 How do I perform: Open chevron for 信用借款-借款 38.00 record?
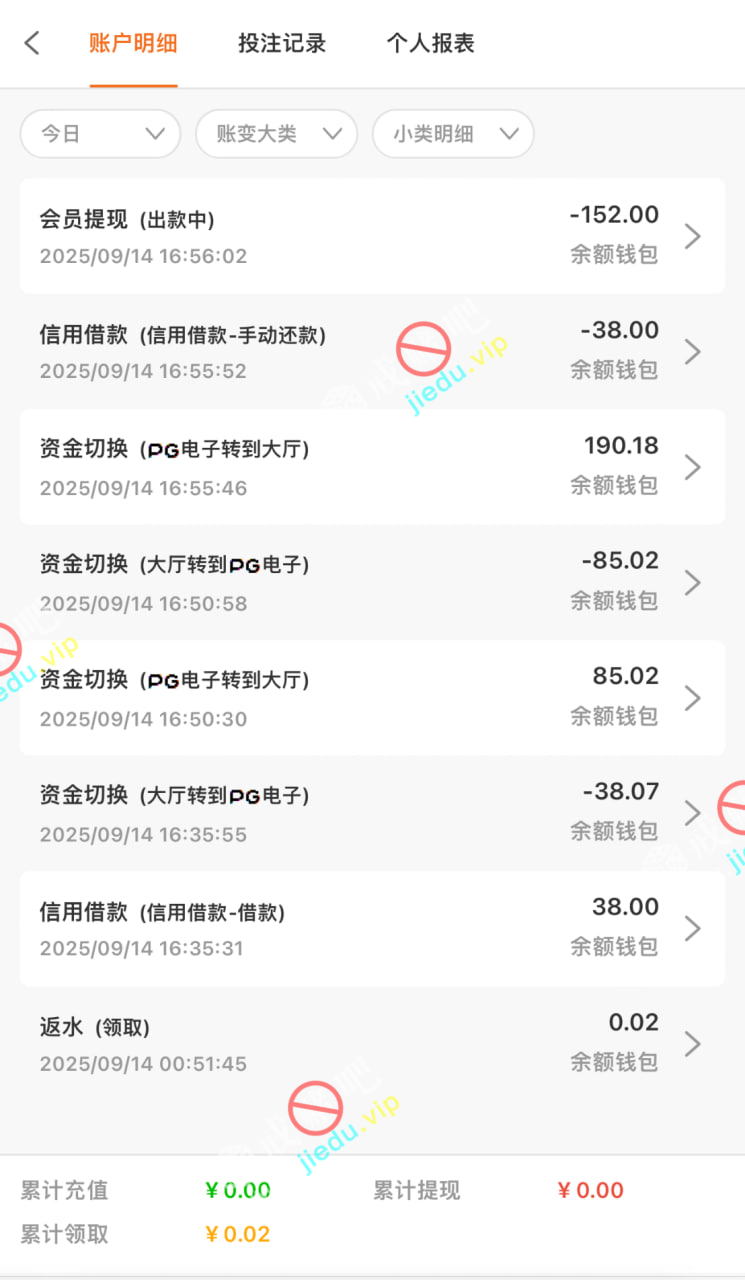pyautogui.click(x=692, y=929)
